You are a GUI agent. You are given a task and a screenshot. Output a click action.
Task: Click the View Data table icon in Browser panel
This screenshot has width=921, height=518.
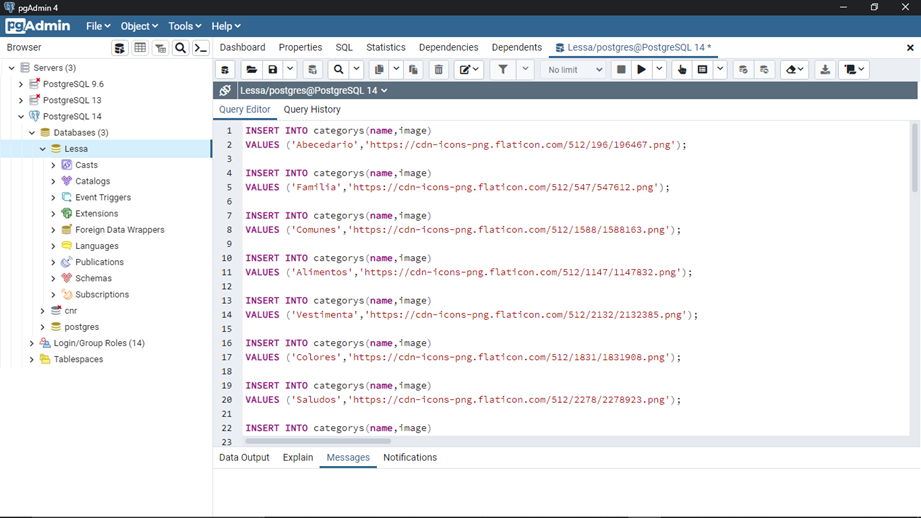tap(140, 48)
